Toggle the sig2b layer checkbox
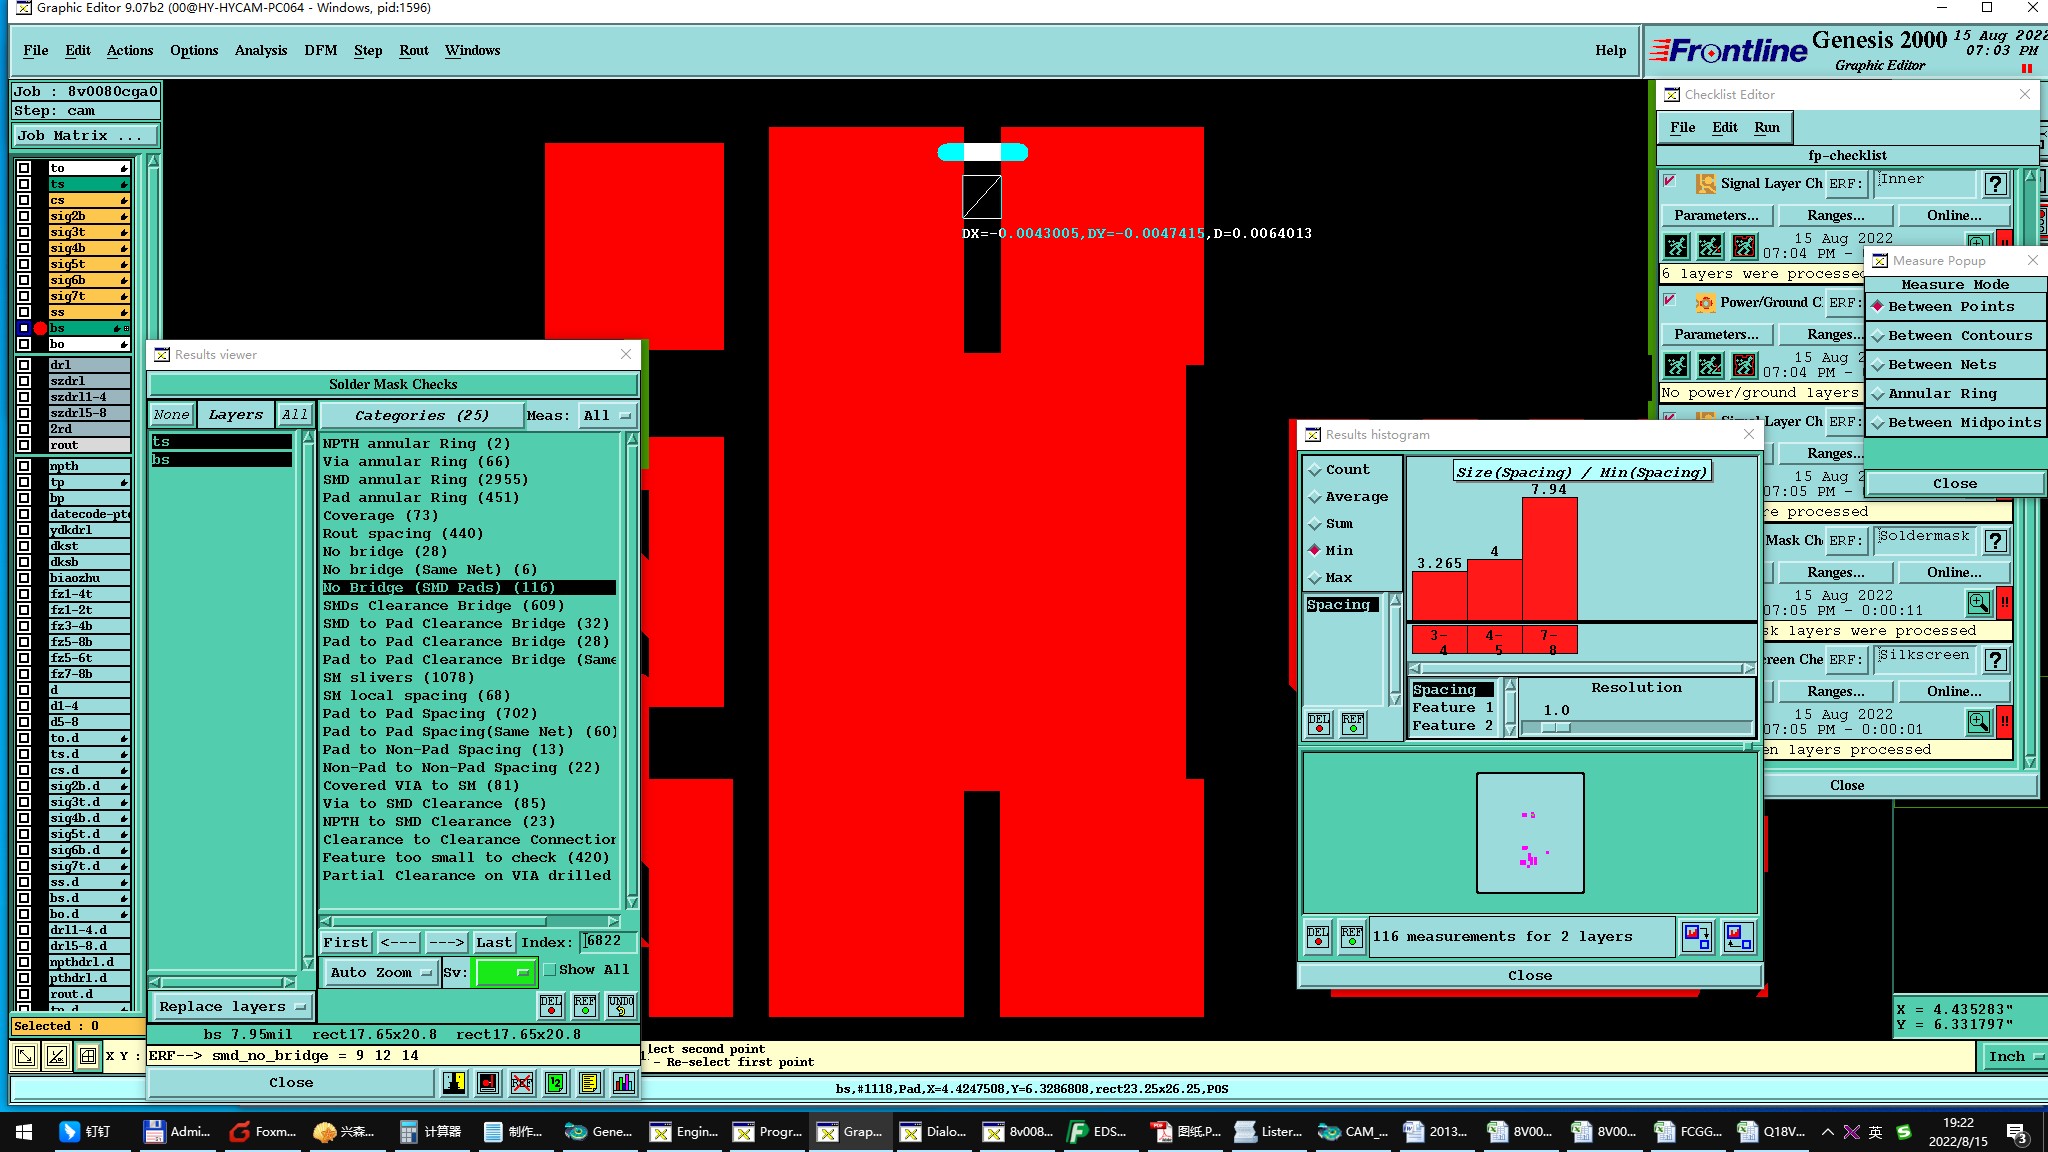The height and width of the screenshot is (1152, 2048). [x=24, y=216]
